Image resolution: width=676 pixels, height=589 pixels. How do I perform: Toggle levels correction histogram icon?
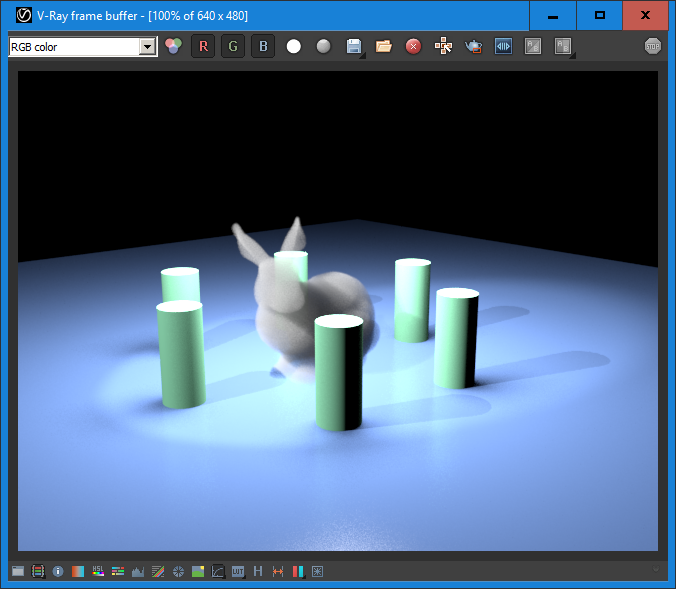click(138, 571)
